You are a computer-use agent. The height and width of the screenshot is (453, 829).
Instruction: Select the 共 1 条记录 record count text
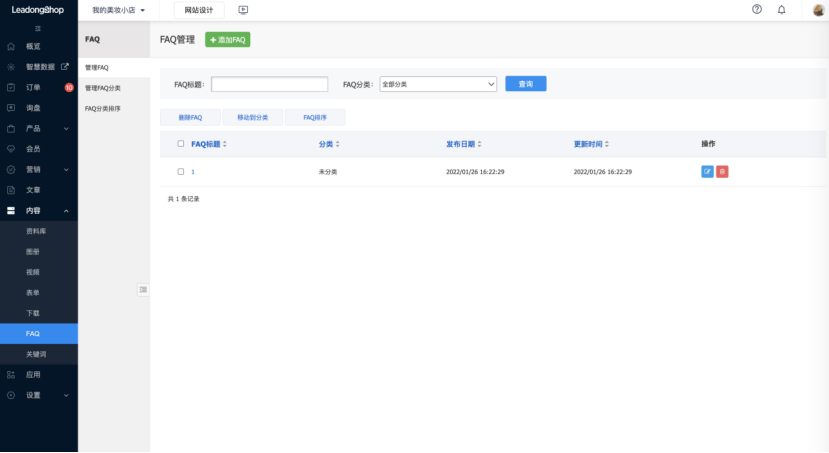point(183,199)
